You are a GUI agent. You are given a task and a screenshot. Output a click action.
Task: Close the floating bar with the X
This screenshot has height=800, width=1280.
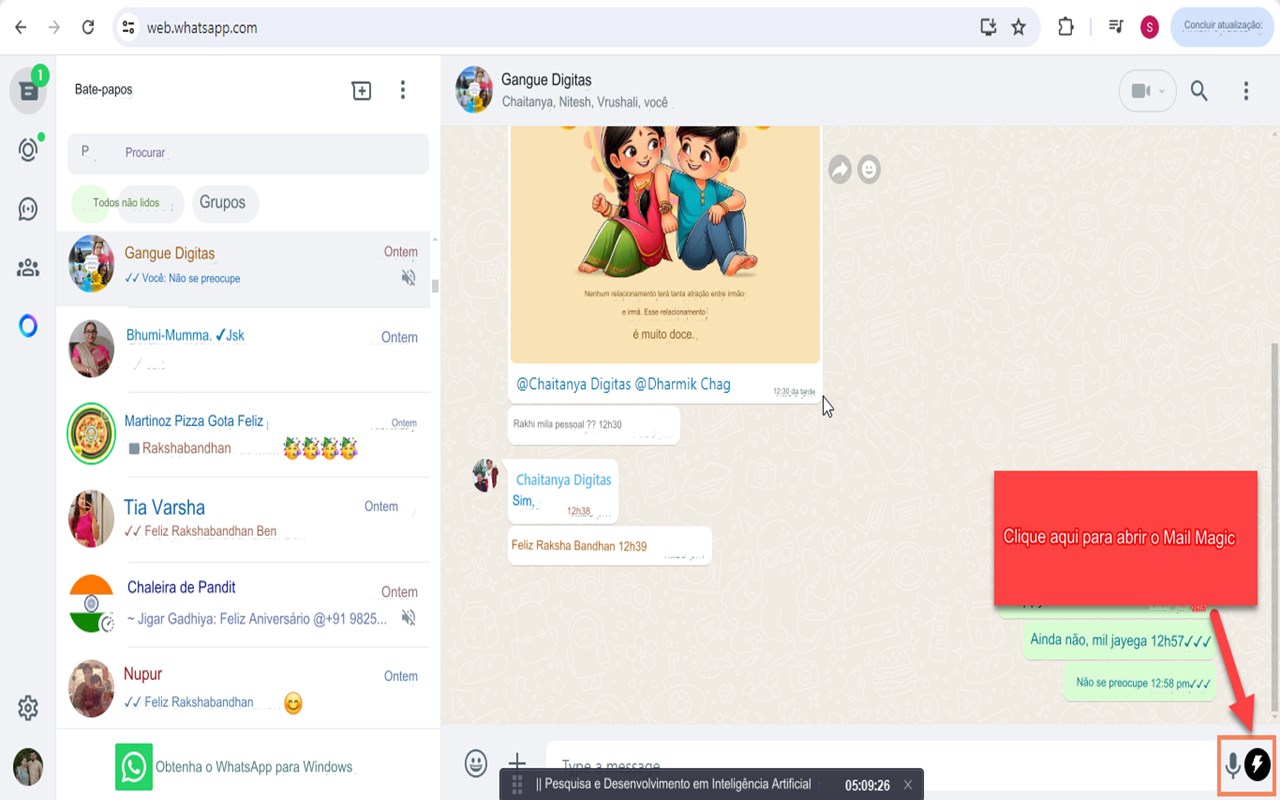click(908, 785)
